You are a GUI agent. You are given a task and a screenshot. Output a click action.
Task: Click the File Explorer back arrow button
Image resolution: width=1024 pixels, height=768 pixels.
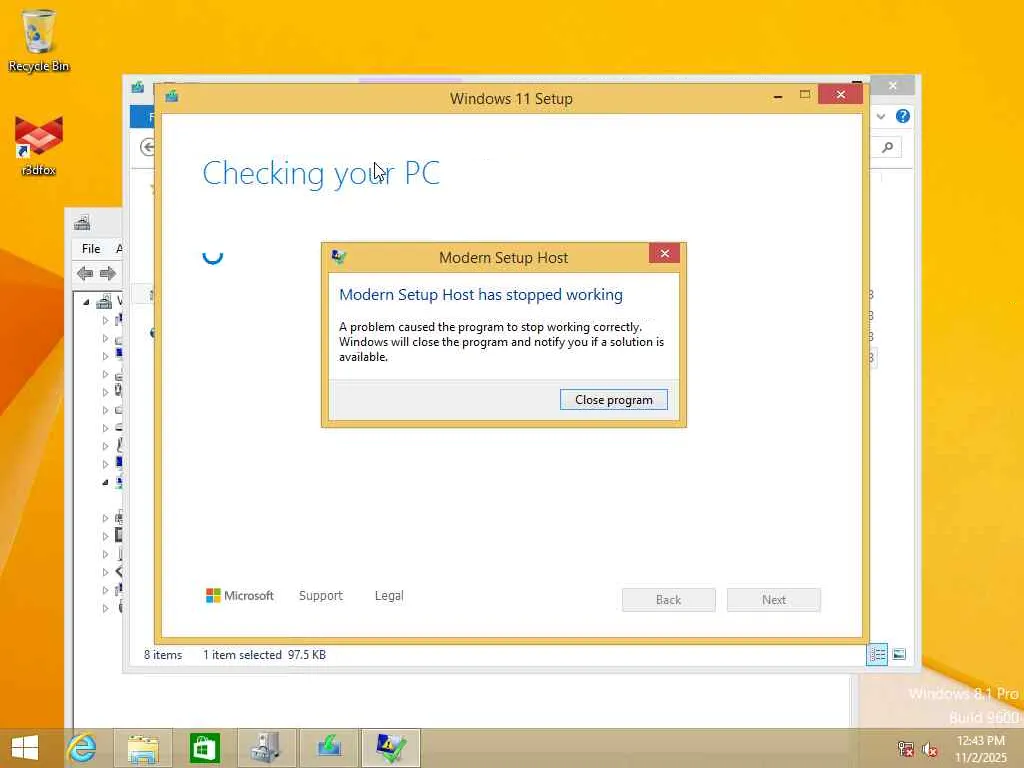[148, 147]
